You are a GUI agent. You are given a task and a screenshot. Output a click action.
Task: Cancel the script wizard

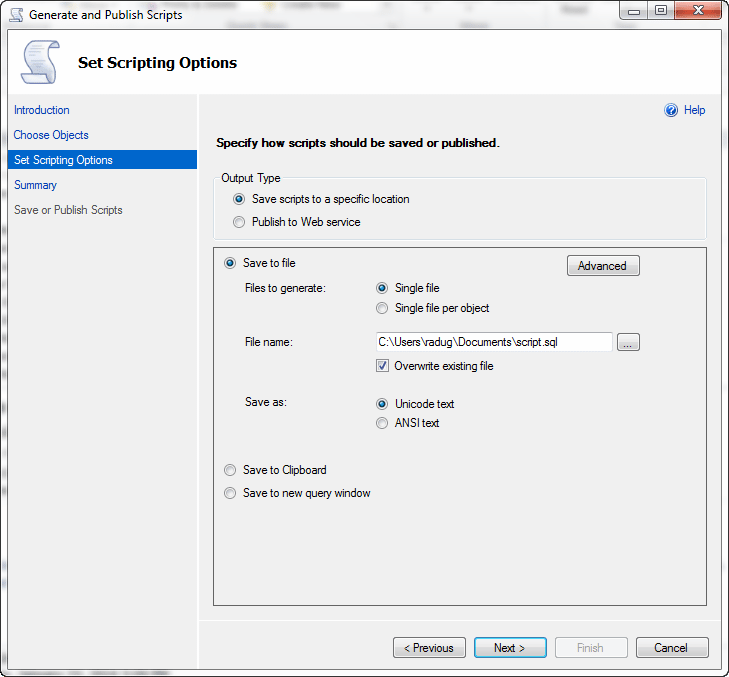click(672, 648)
